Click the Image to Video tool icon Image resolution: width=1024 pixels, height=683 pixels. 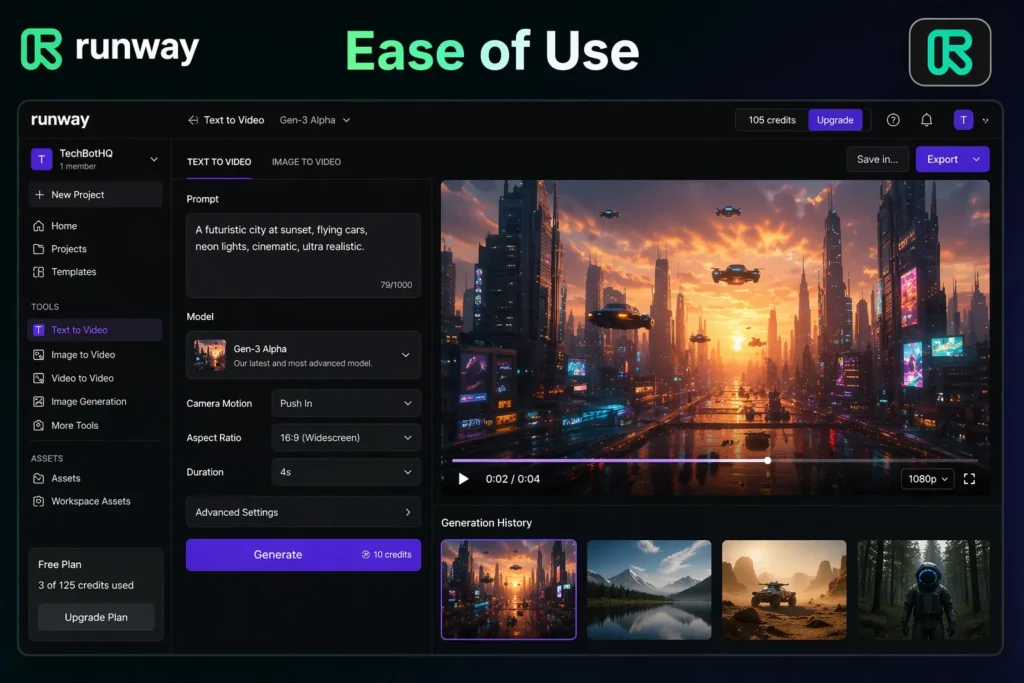click(x=39, y=355)
